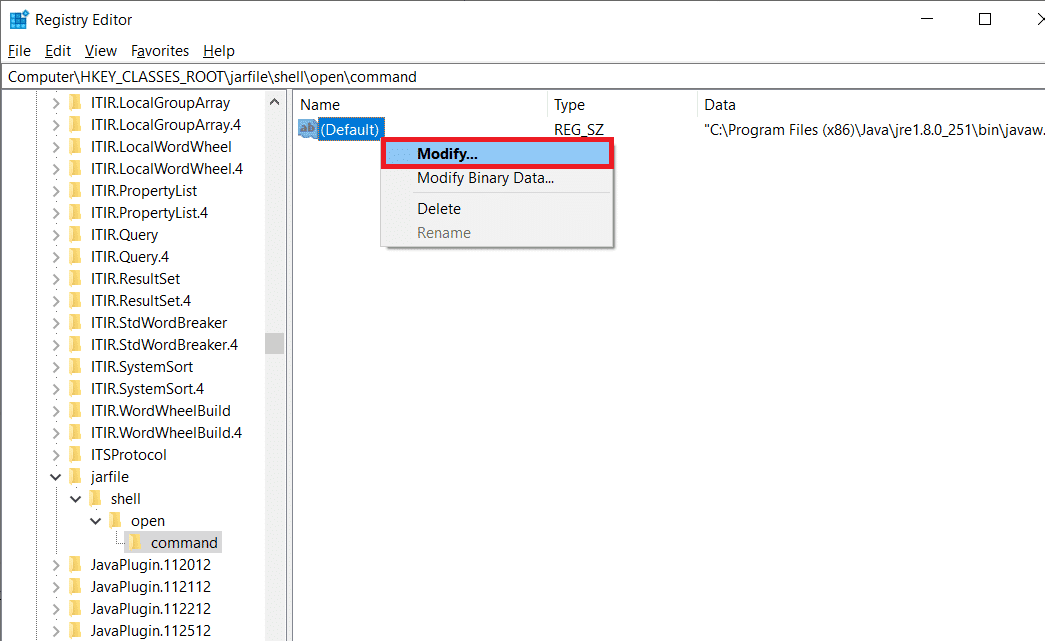Viewport: 1045px width, 641px height.
Task: Click folder icon next to ITIR.WordWheelBuild
Action: [76, 410]
